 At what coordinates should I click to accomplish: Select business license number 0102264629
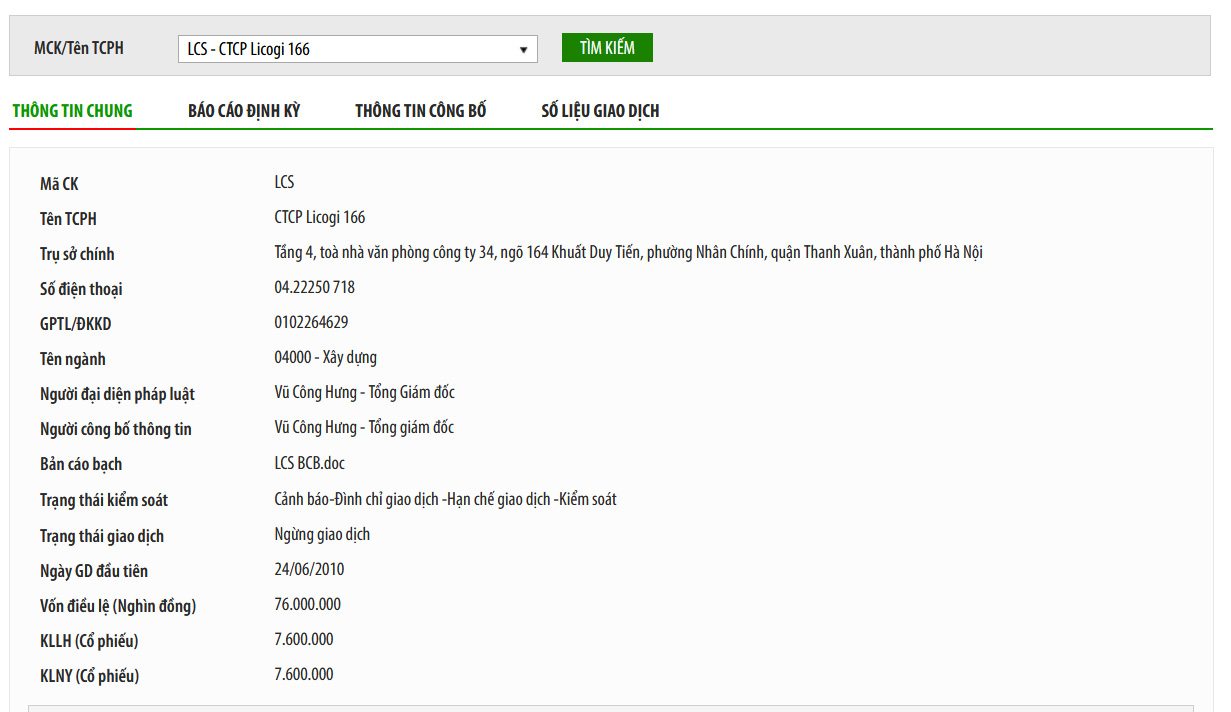coord(311,322)
